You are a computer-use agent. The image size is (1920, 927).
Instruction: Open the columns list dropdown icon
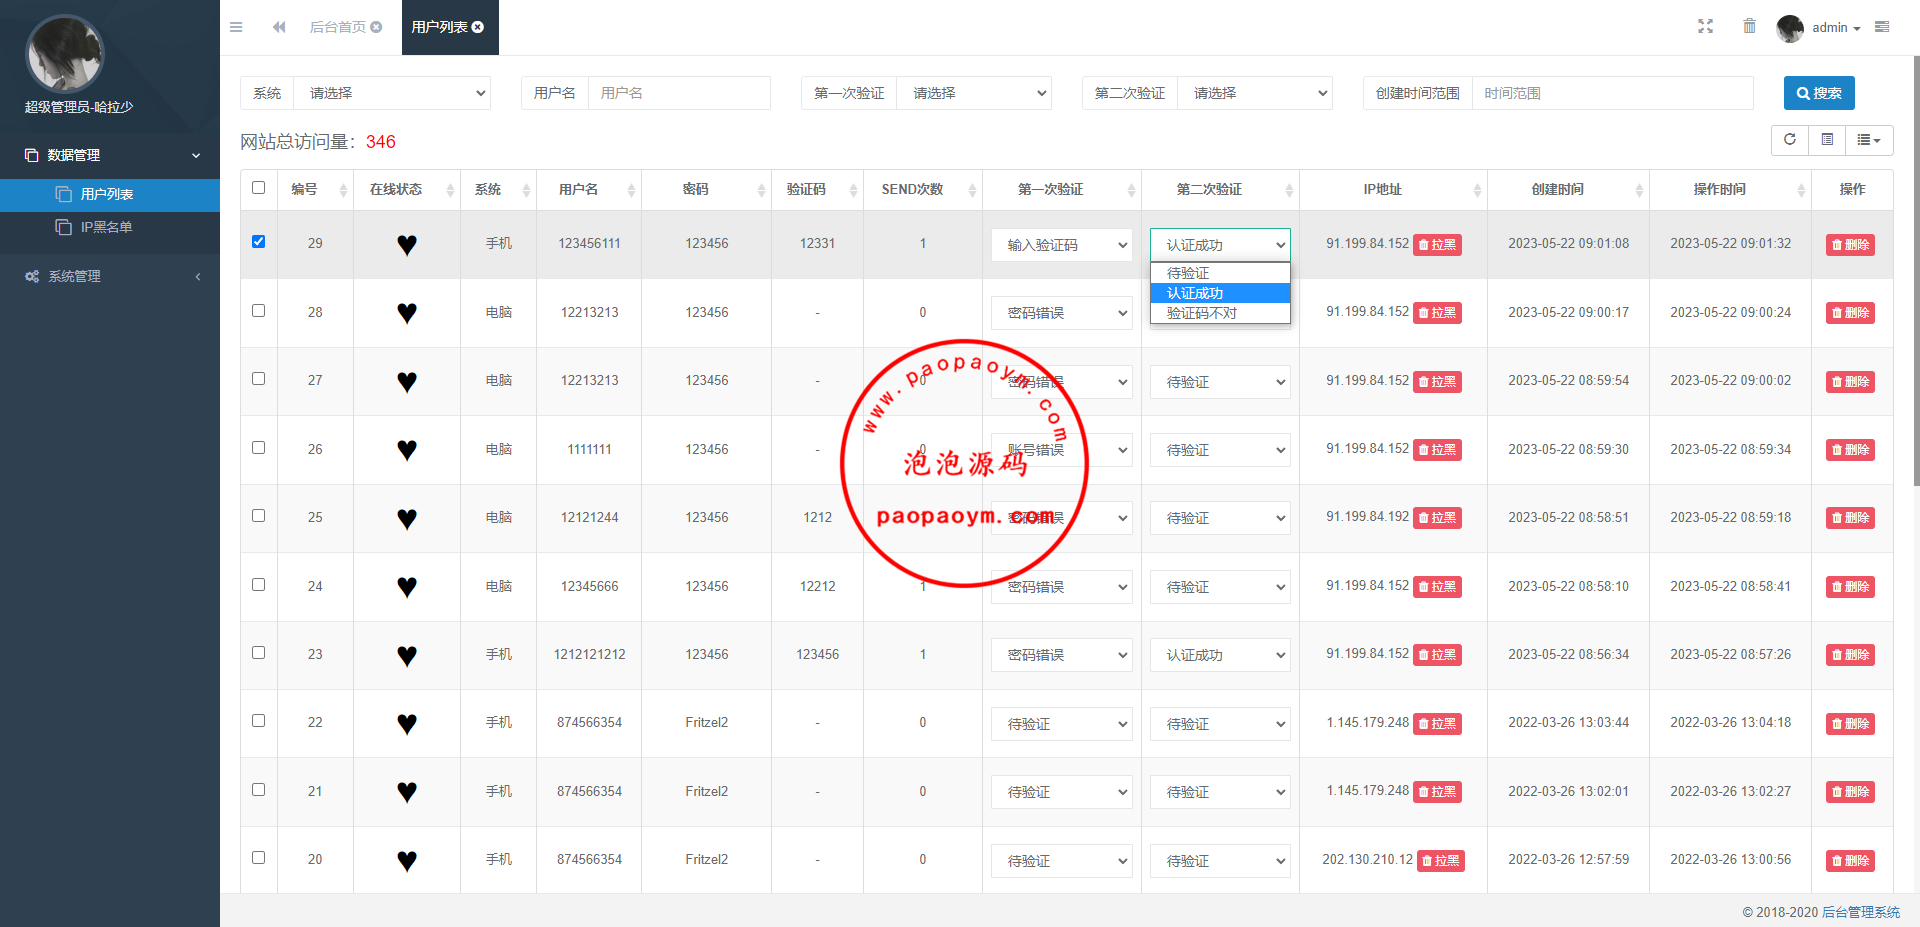tap(1868, 140)
